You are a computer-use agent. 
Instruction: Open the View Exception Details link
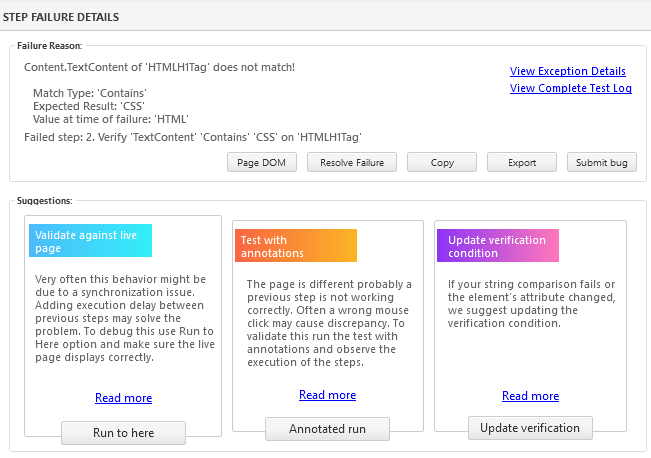point(568,71)
